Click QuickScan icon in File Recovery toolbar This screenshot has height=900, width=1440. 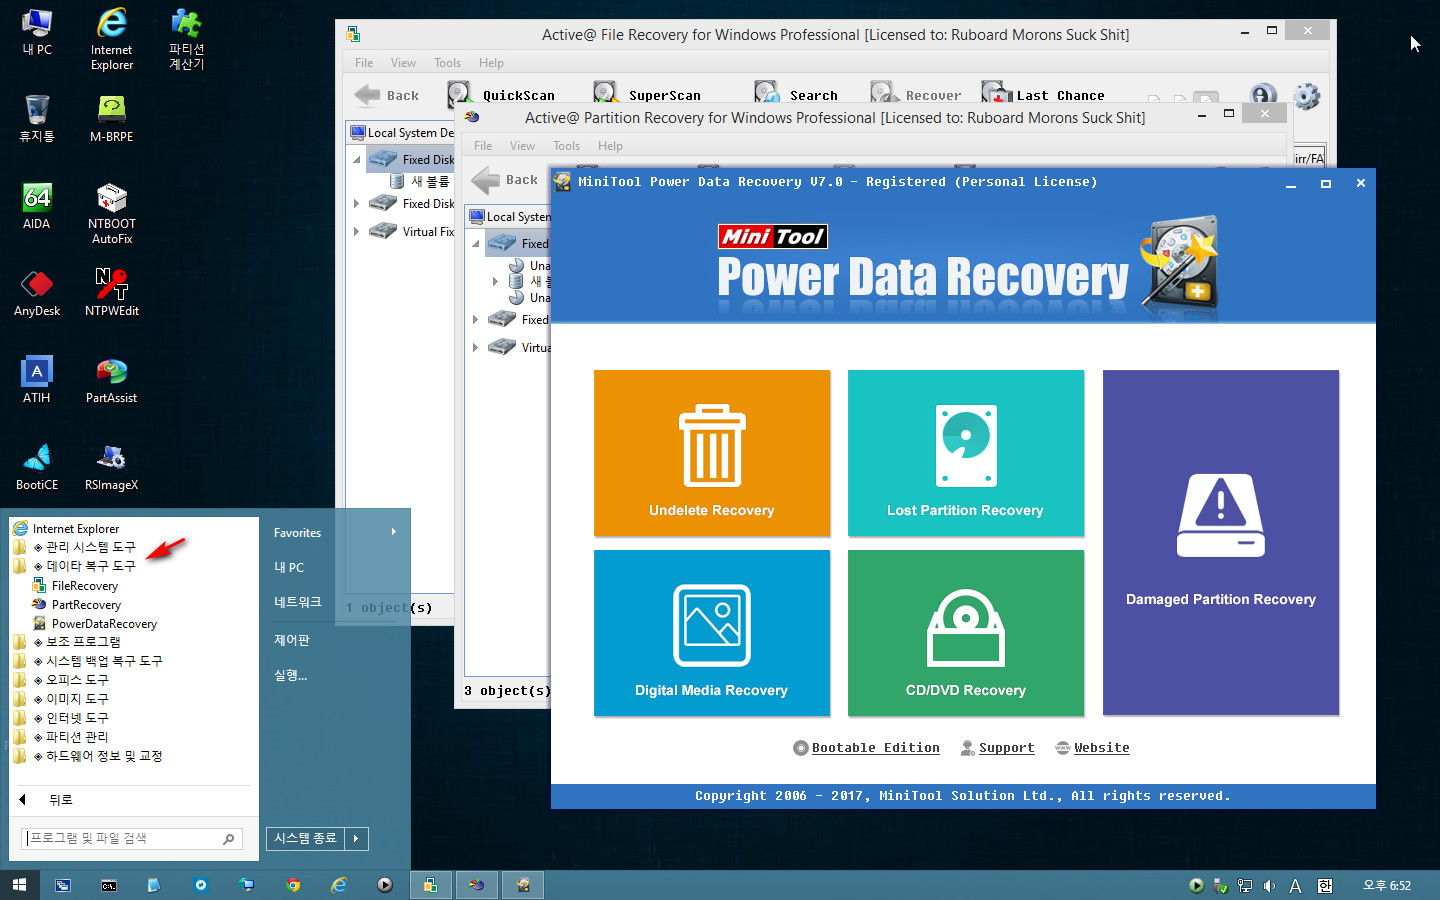[459, 94]
